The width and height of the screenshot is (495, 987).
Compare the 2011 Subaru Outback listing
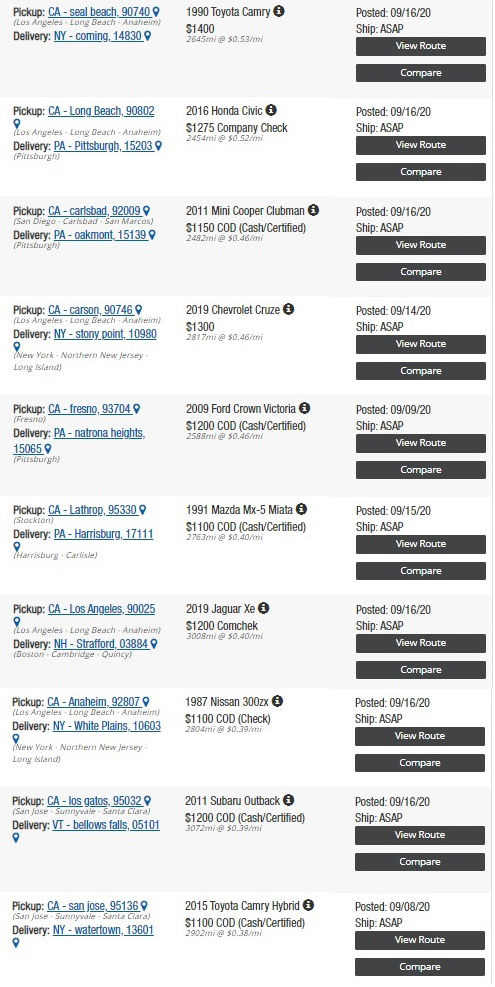click(x=420, y=862)
